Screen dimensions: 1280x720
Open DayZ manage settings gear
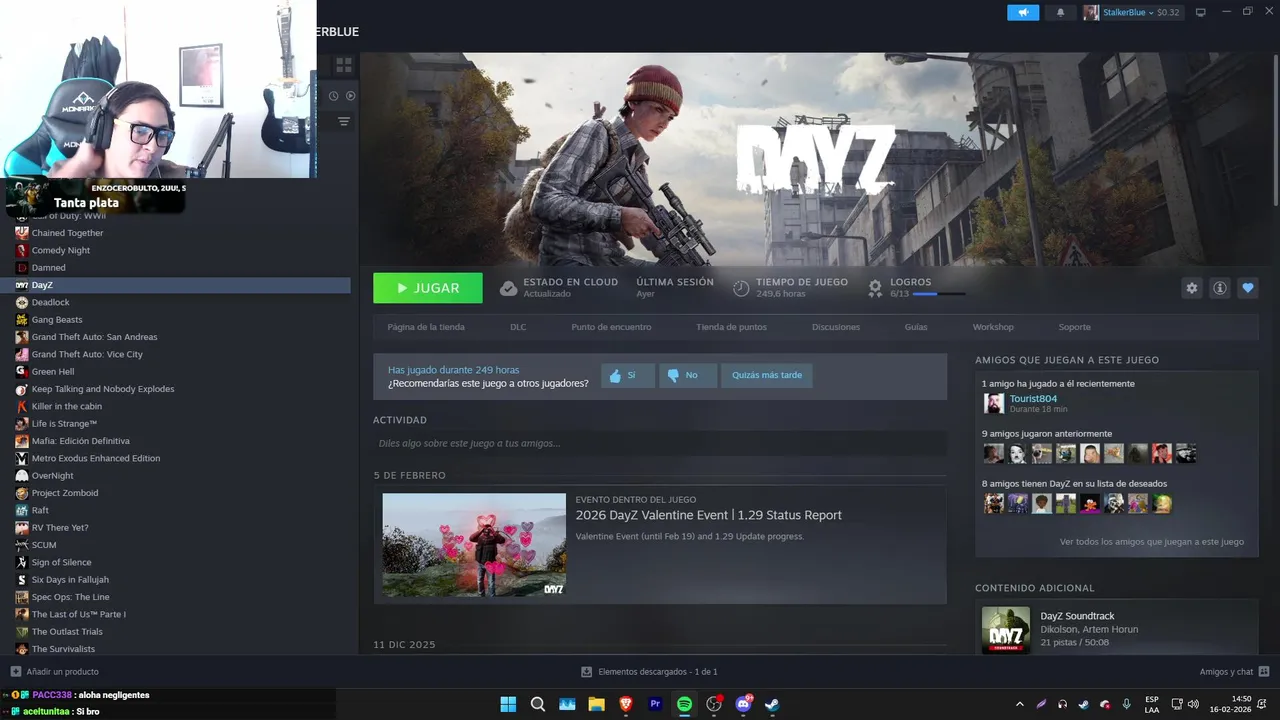point(1192,288)
